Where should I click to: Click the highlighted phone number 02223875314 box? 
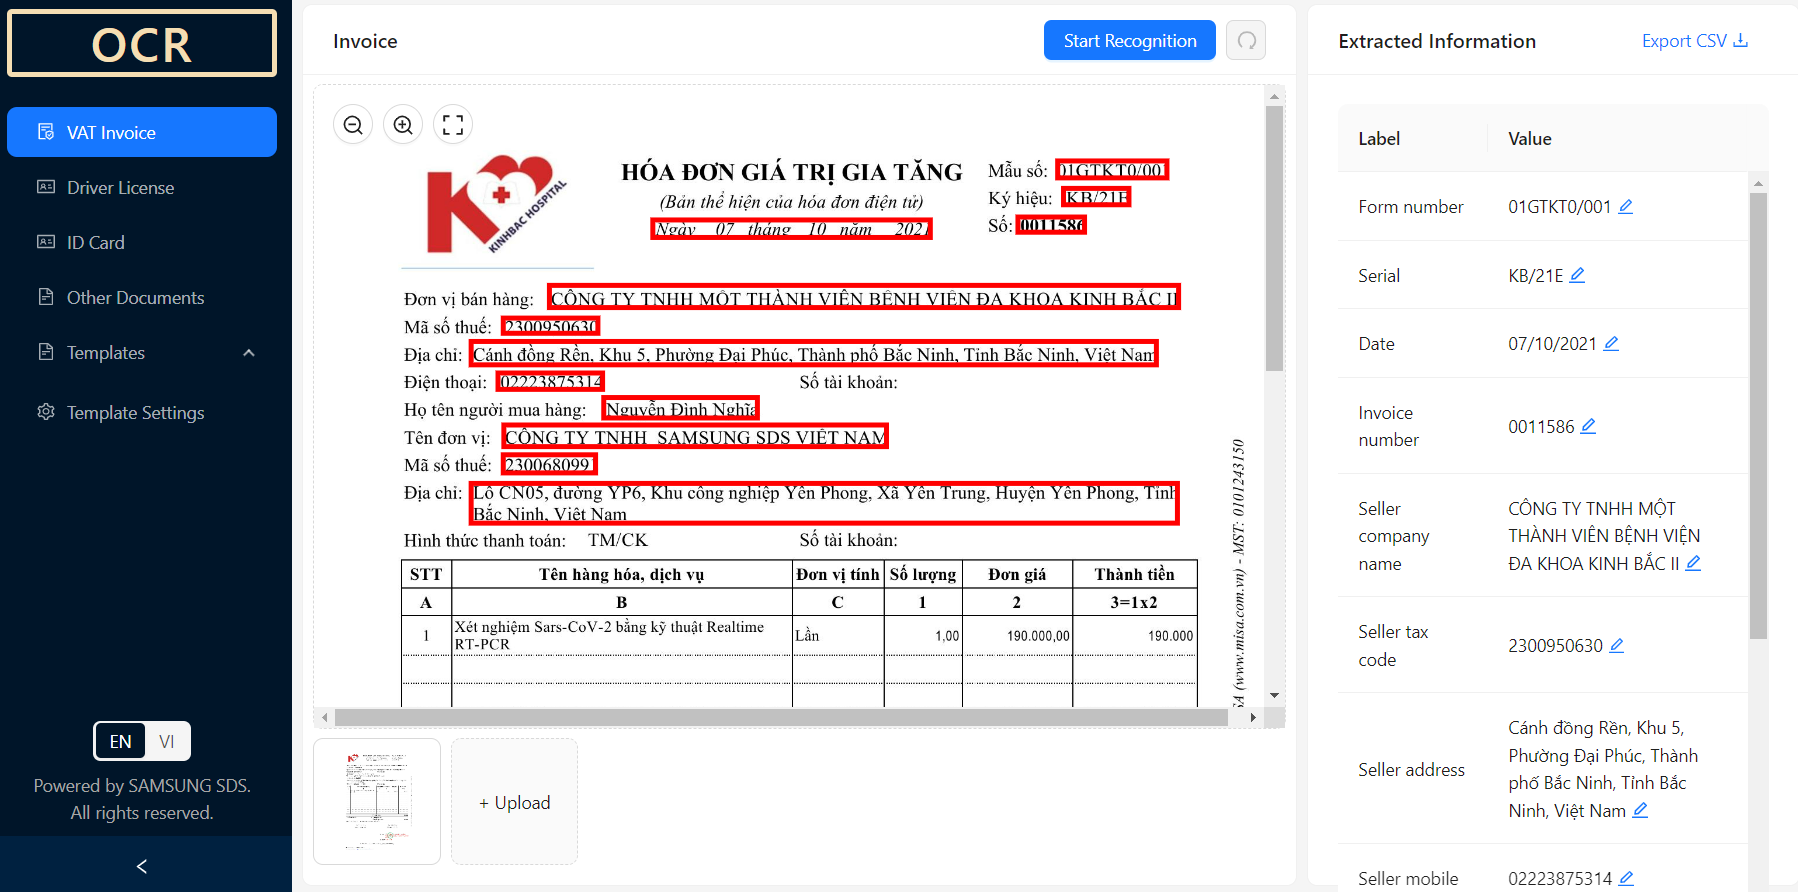click(551, 381)
